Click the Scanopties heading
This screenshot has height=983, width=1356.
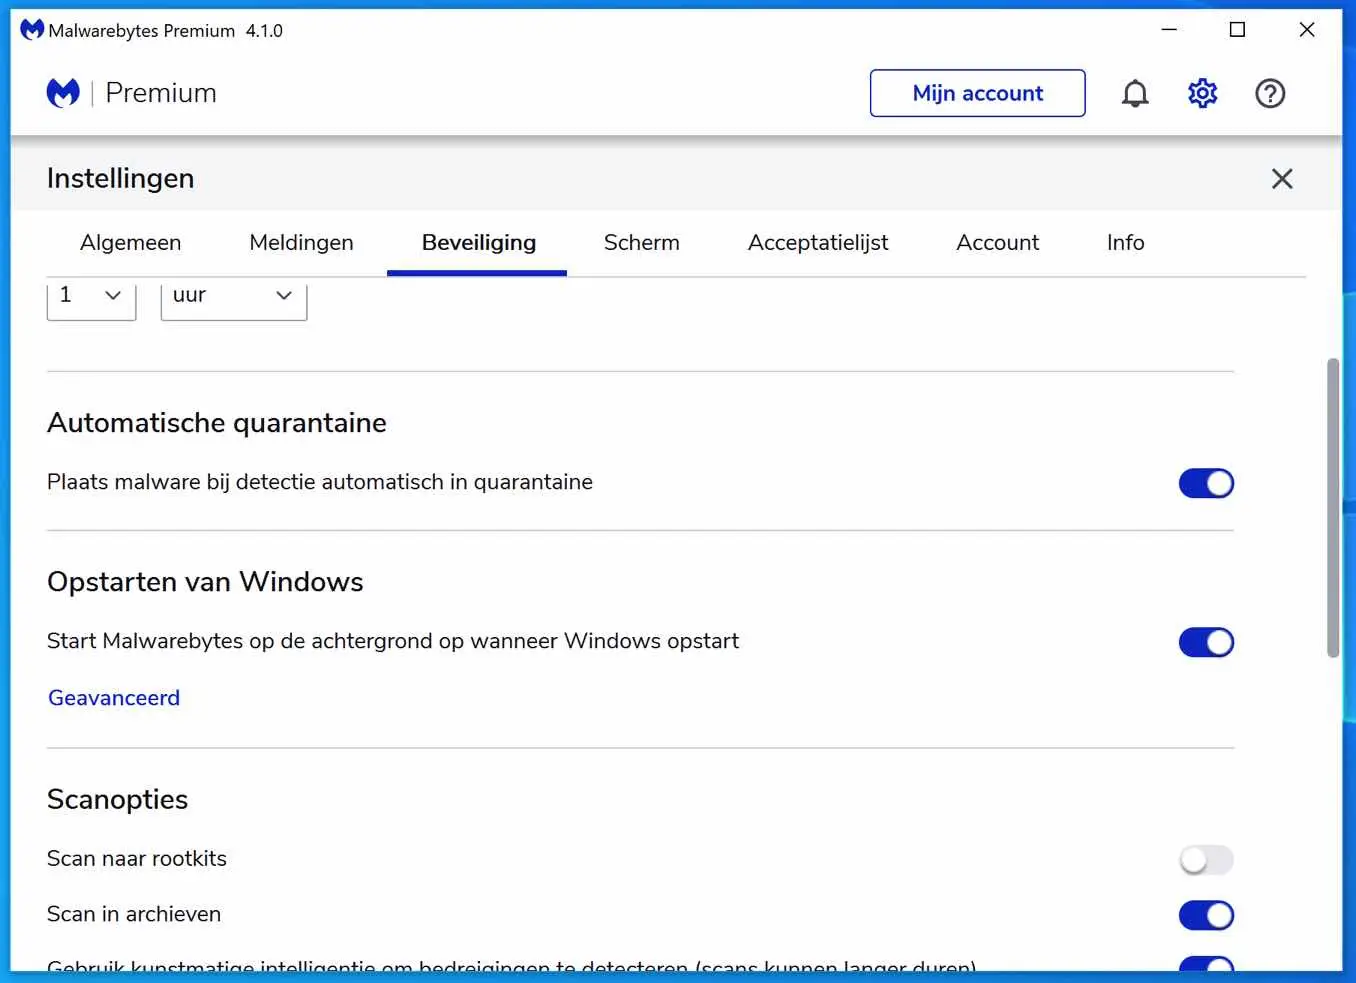tap(117, 799)
